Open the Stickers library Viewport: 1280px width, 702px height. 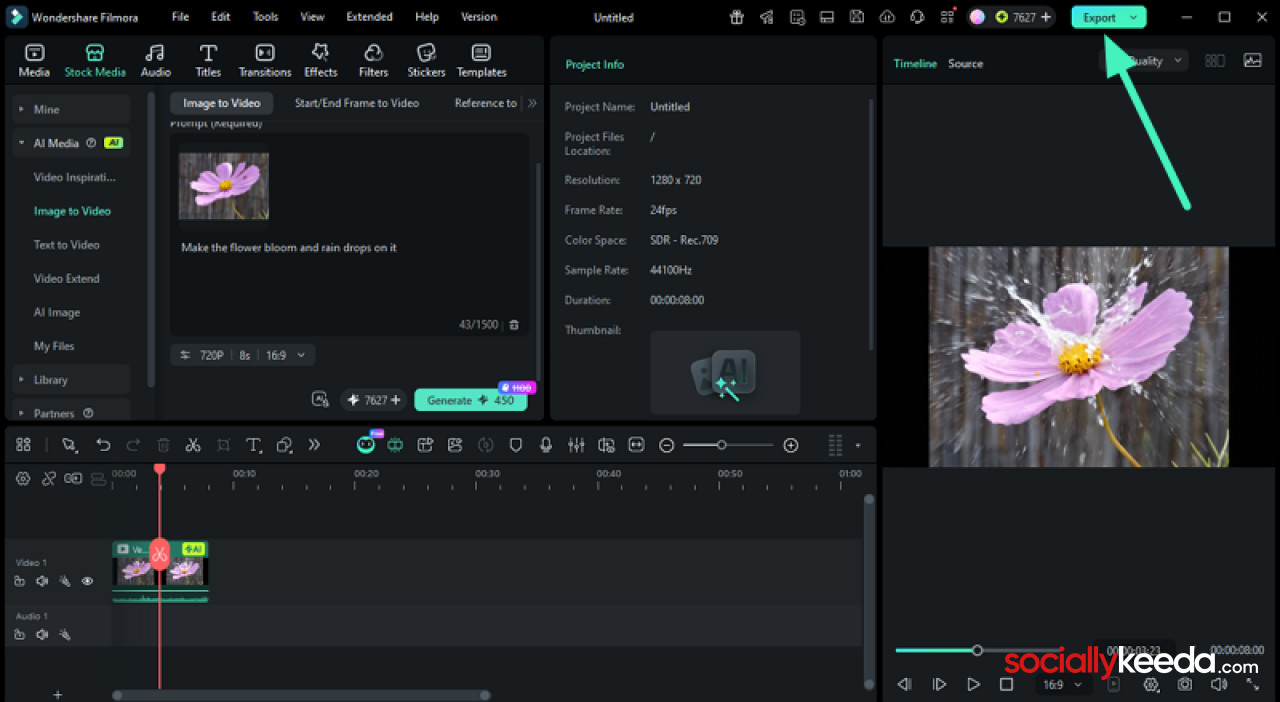[426, 60]
